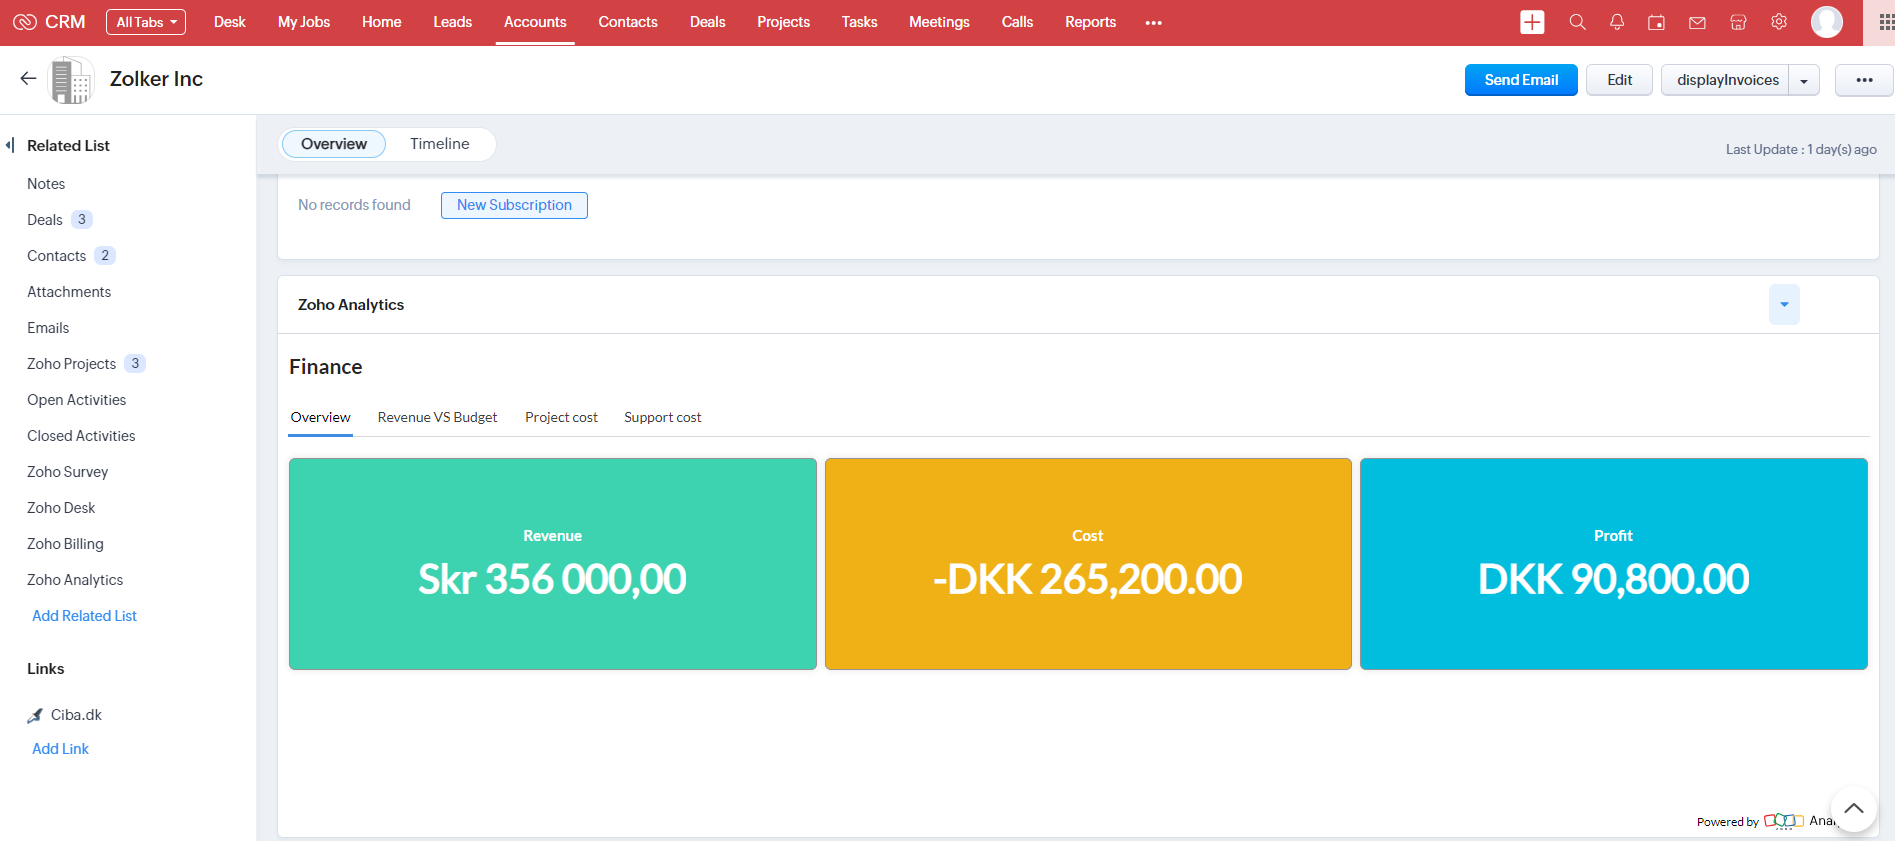This screenshot has width=1895, height=841.
Task: Click the Zolker Inc account building image
Action: pos(71,80)
